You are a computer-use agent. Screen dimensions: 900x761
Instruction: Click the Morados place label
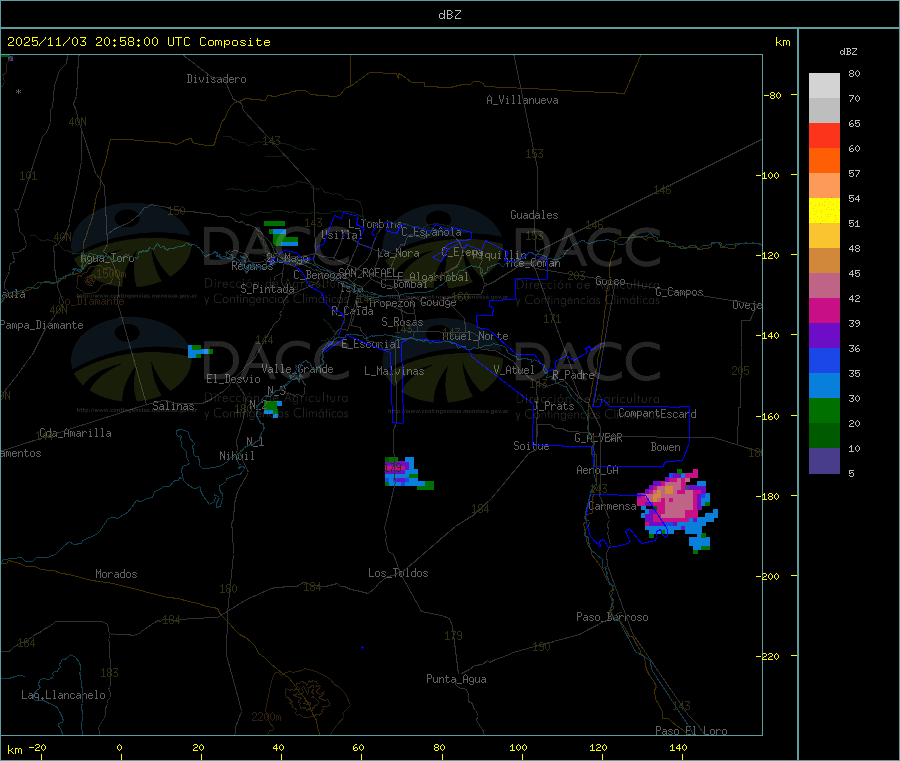[116, 574]
